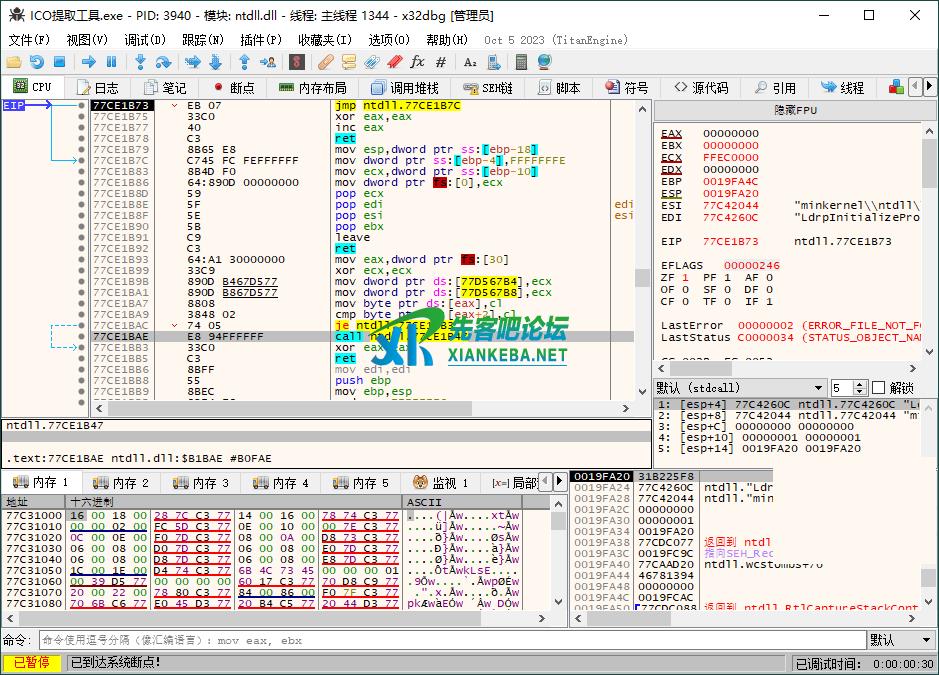Run the program with the arrow icon
939x675 pixels.
89,62
